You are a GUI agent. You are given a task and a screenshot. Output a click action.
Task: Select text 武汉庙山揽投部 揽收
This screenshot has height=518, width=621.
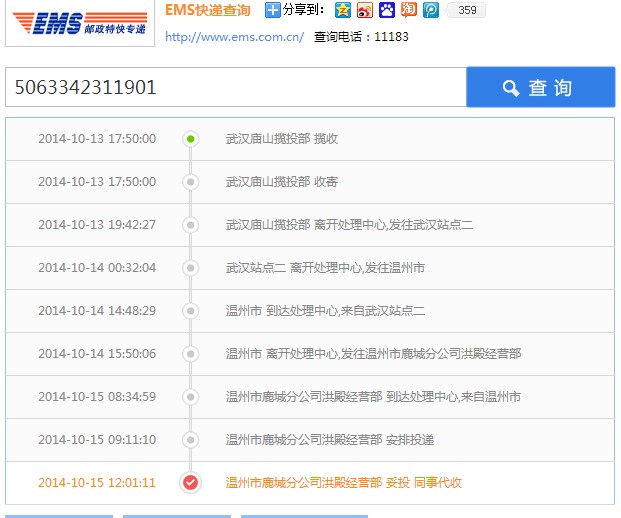(282, 139)
